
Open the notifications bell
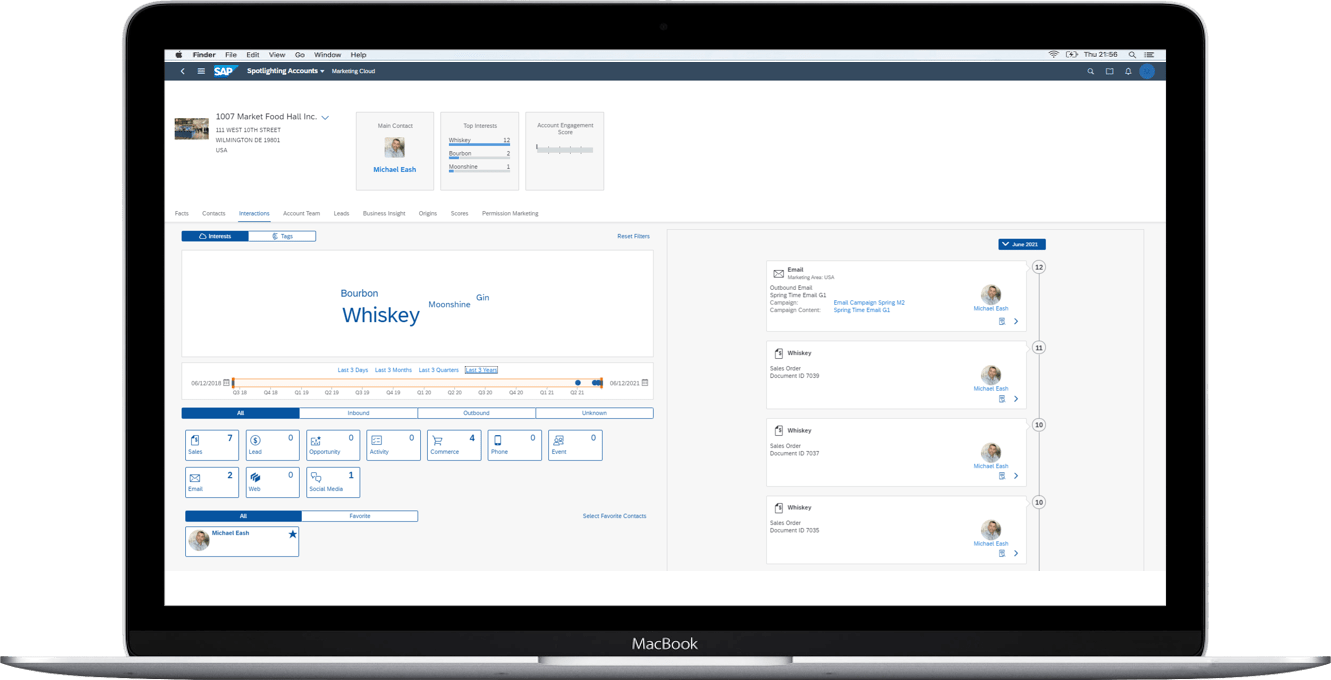1128,71
